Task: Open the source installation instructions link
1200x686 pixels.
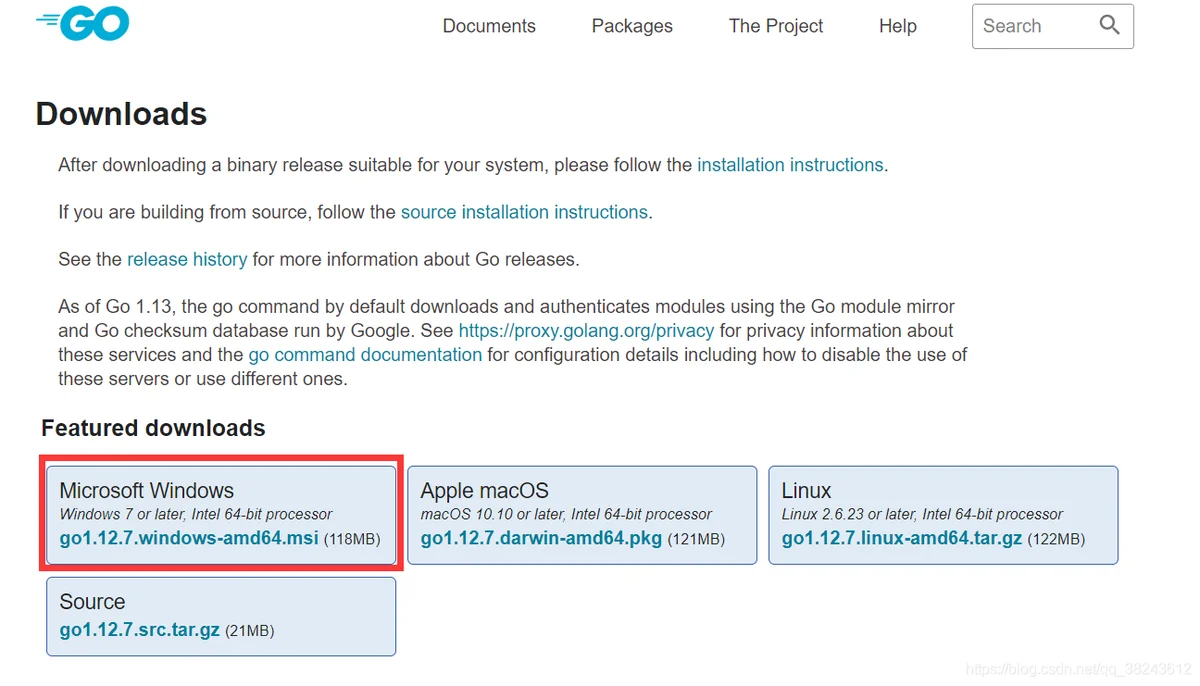Action: click(x=524, y=212)
